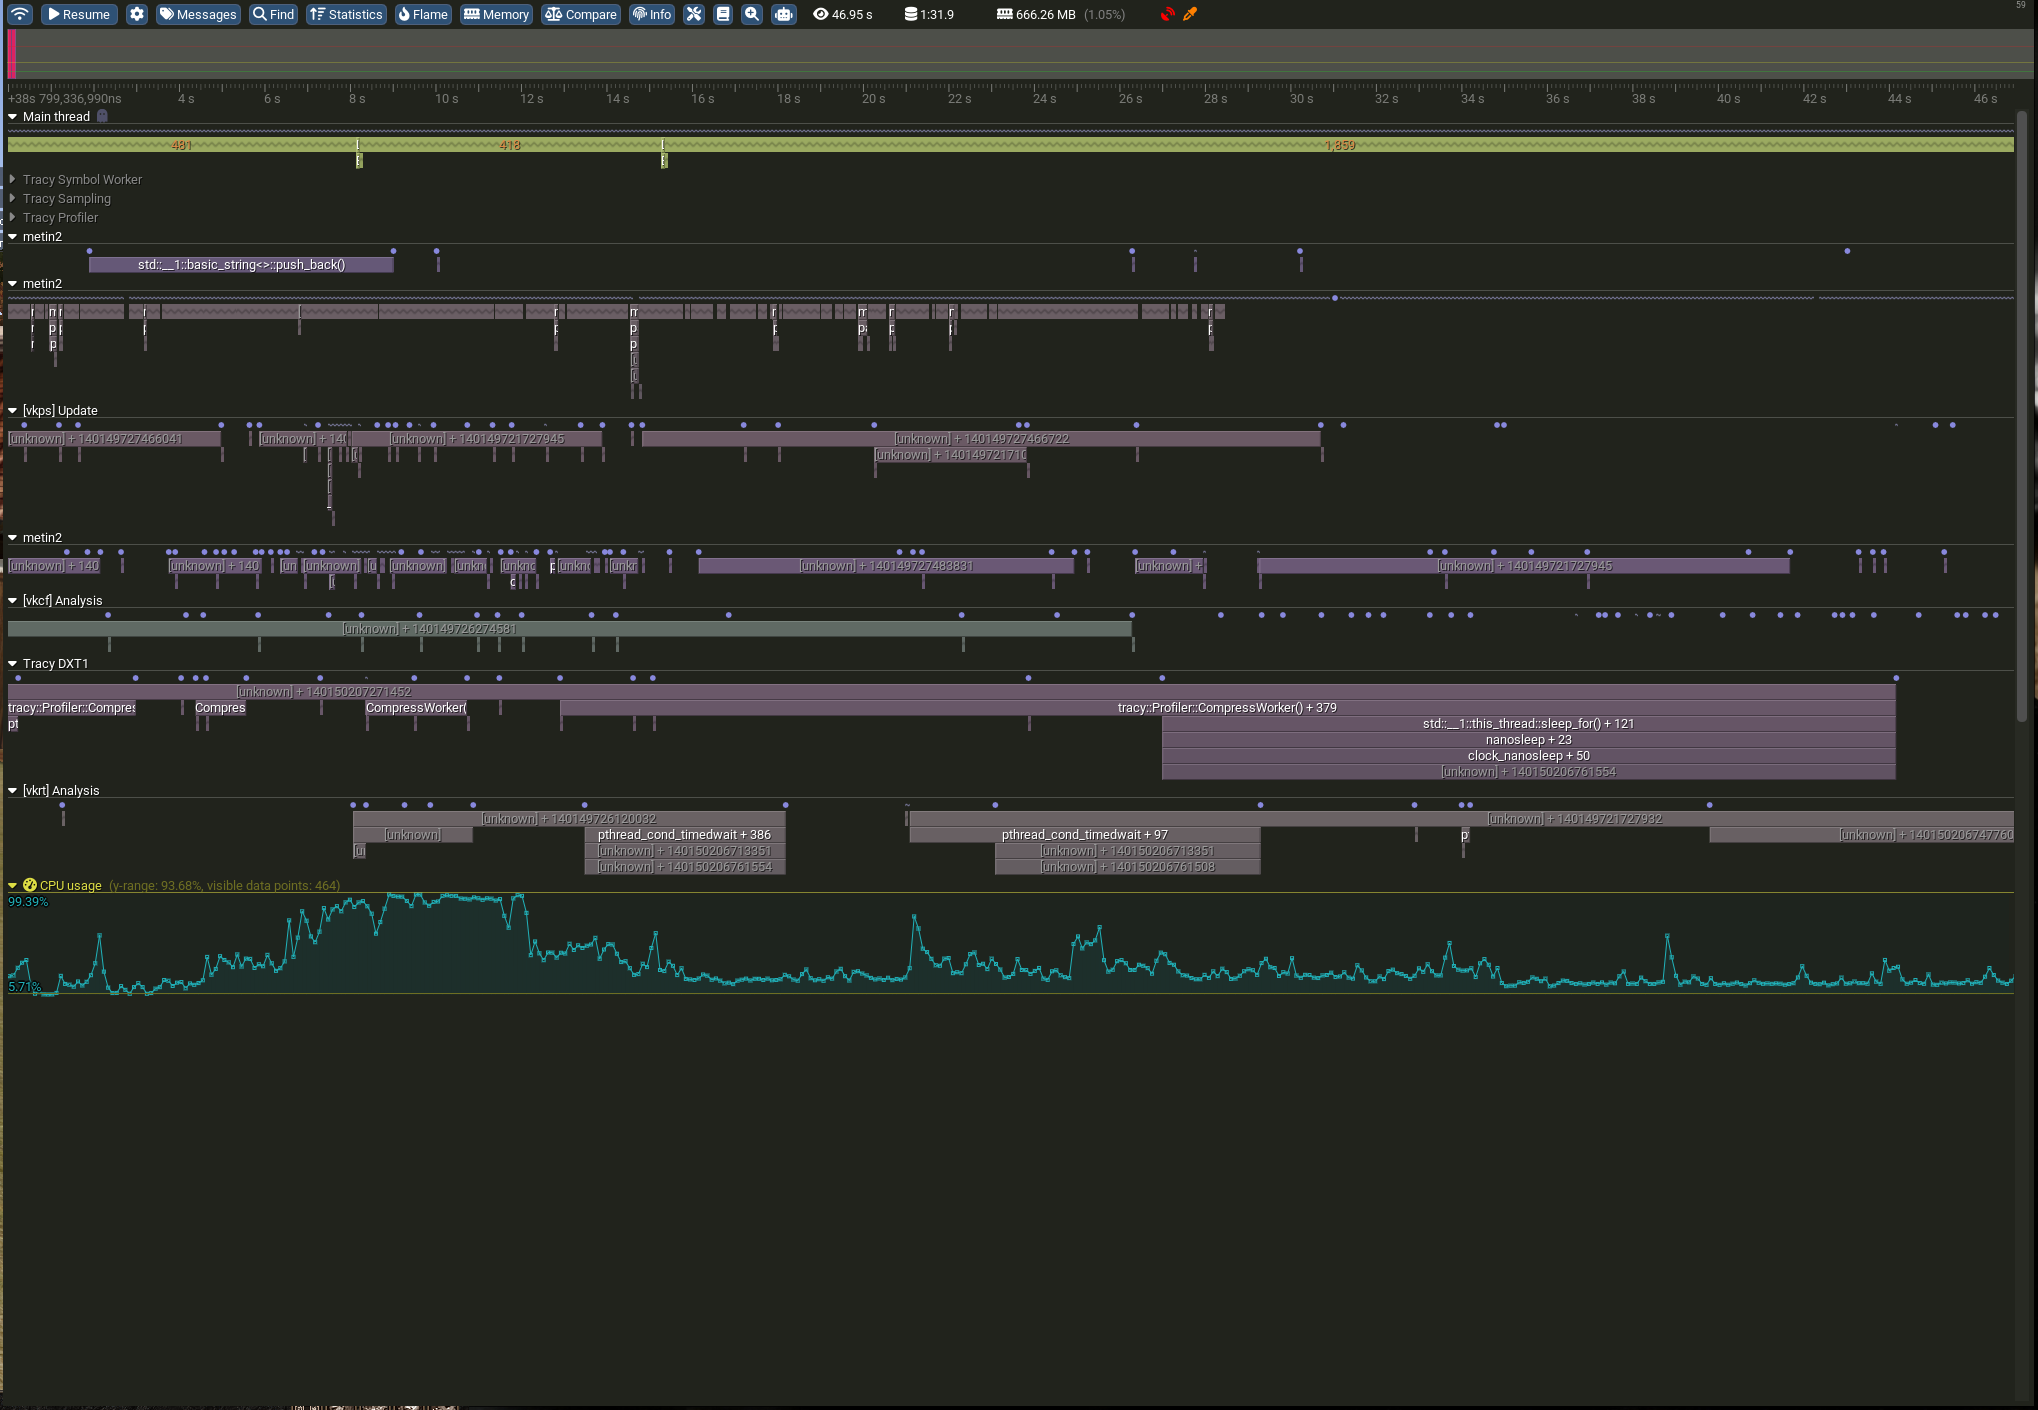Select the CompressWorker() + 379 zone

coord(1227,708)
